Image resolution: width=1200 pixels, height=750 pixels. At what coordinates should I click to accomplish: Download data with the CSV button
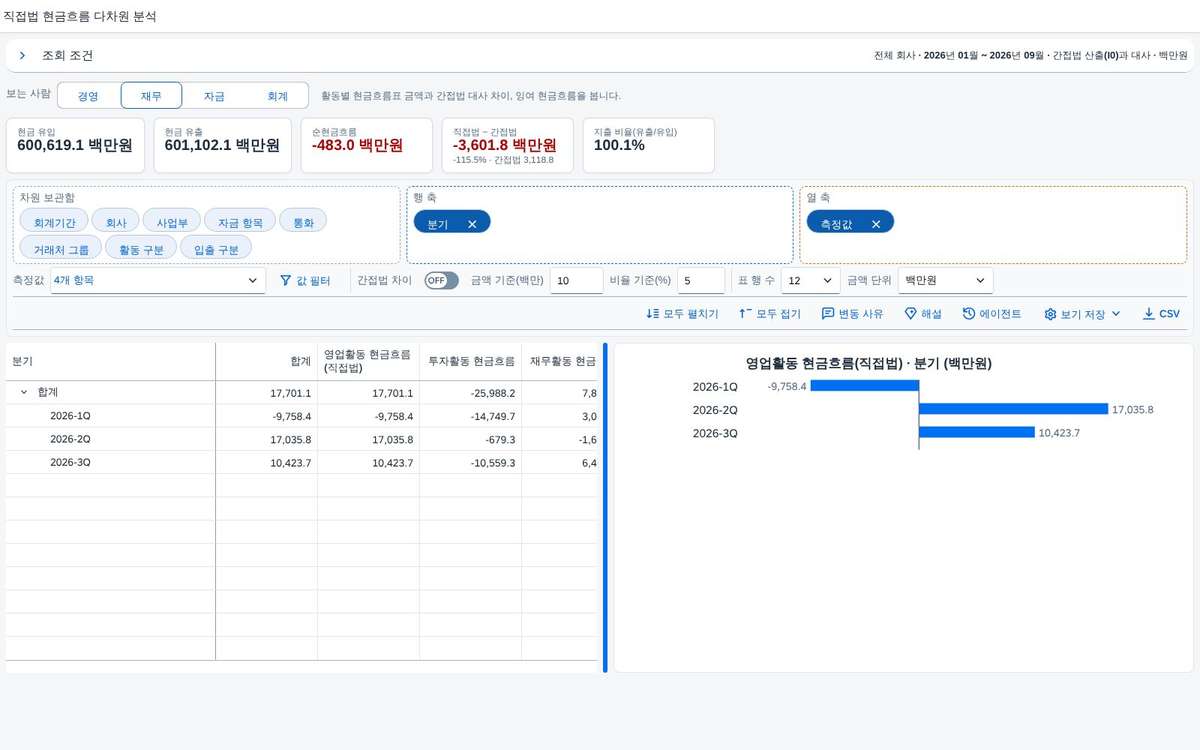coord(1161,314)
